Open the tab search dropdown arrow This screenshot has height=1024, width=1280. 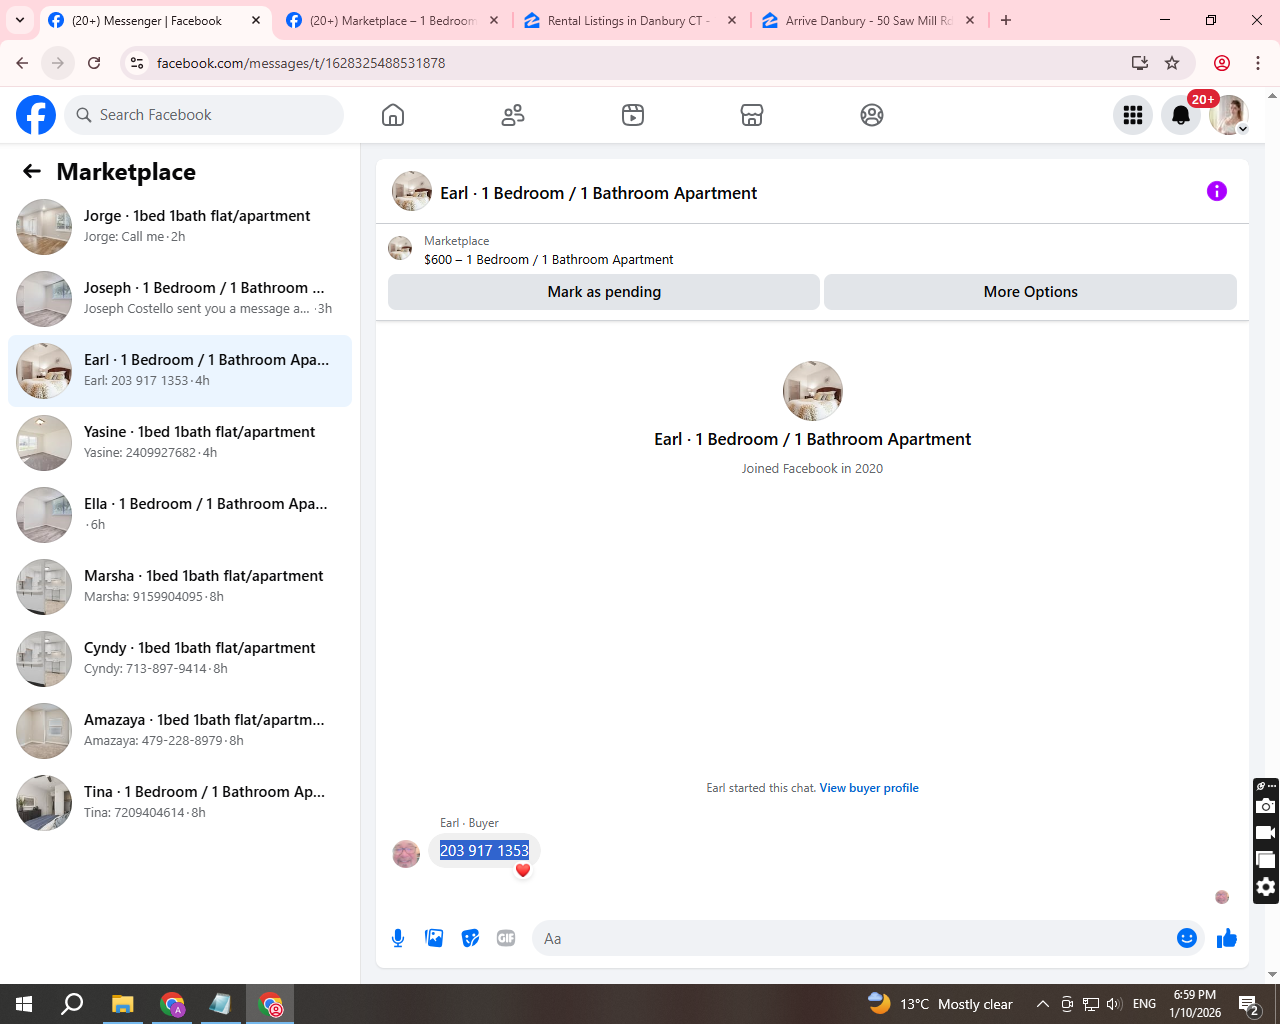tap(20, 20)
